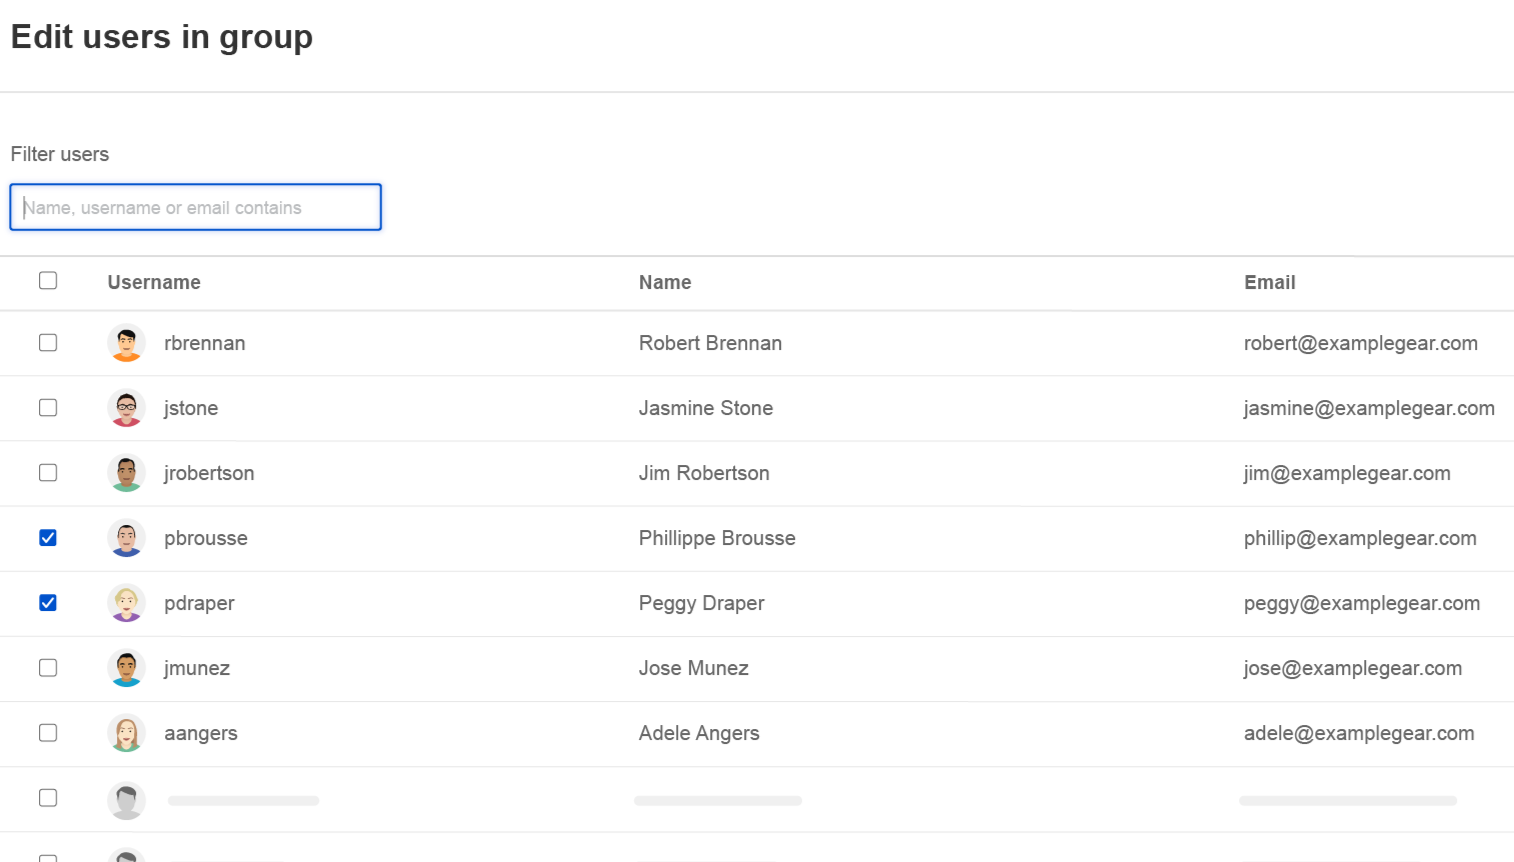Toggle the select-all checkbox in table header
This screenshot has height=862, width=1514.
[48, 281]
